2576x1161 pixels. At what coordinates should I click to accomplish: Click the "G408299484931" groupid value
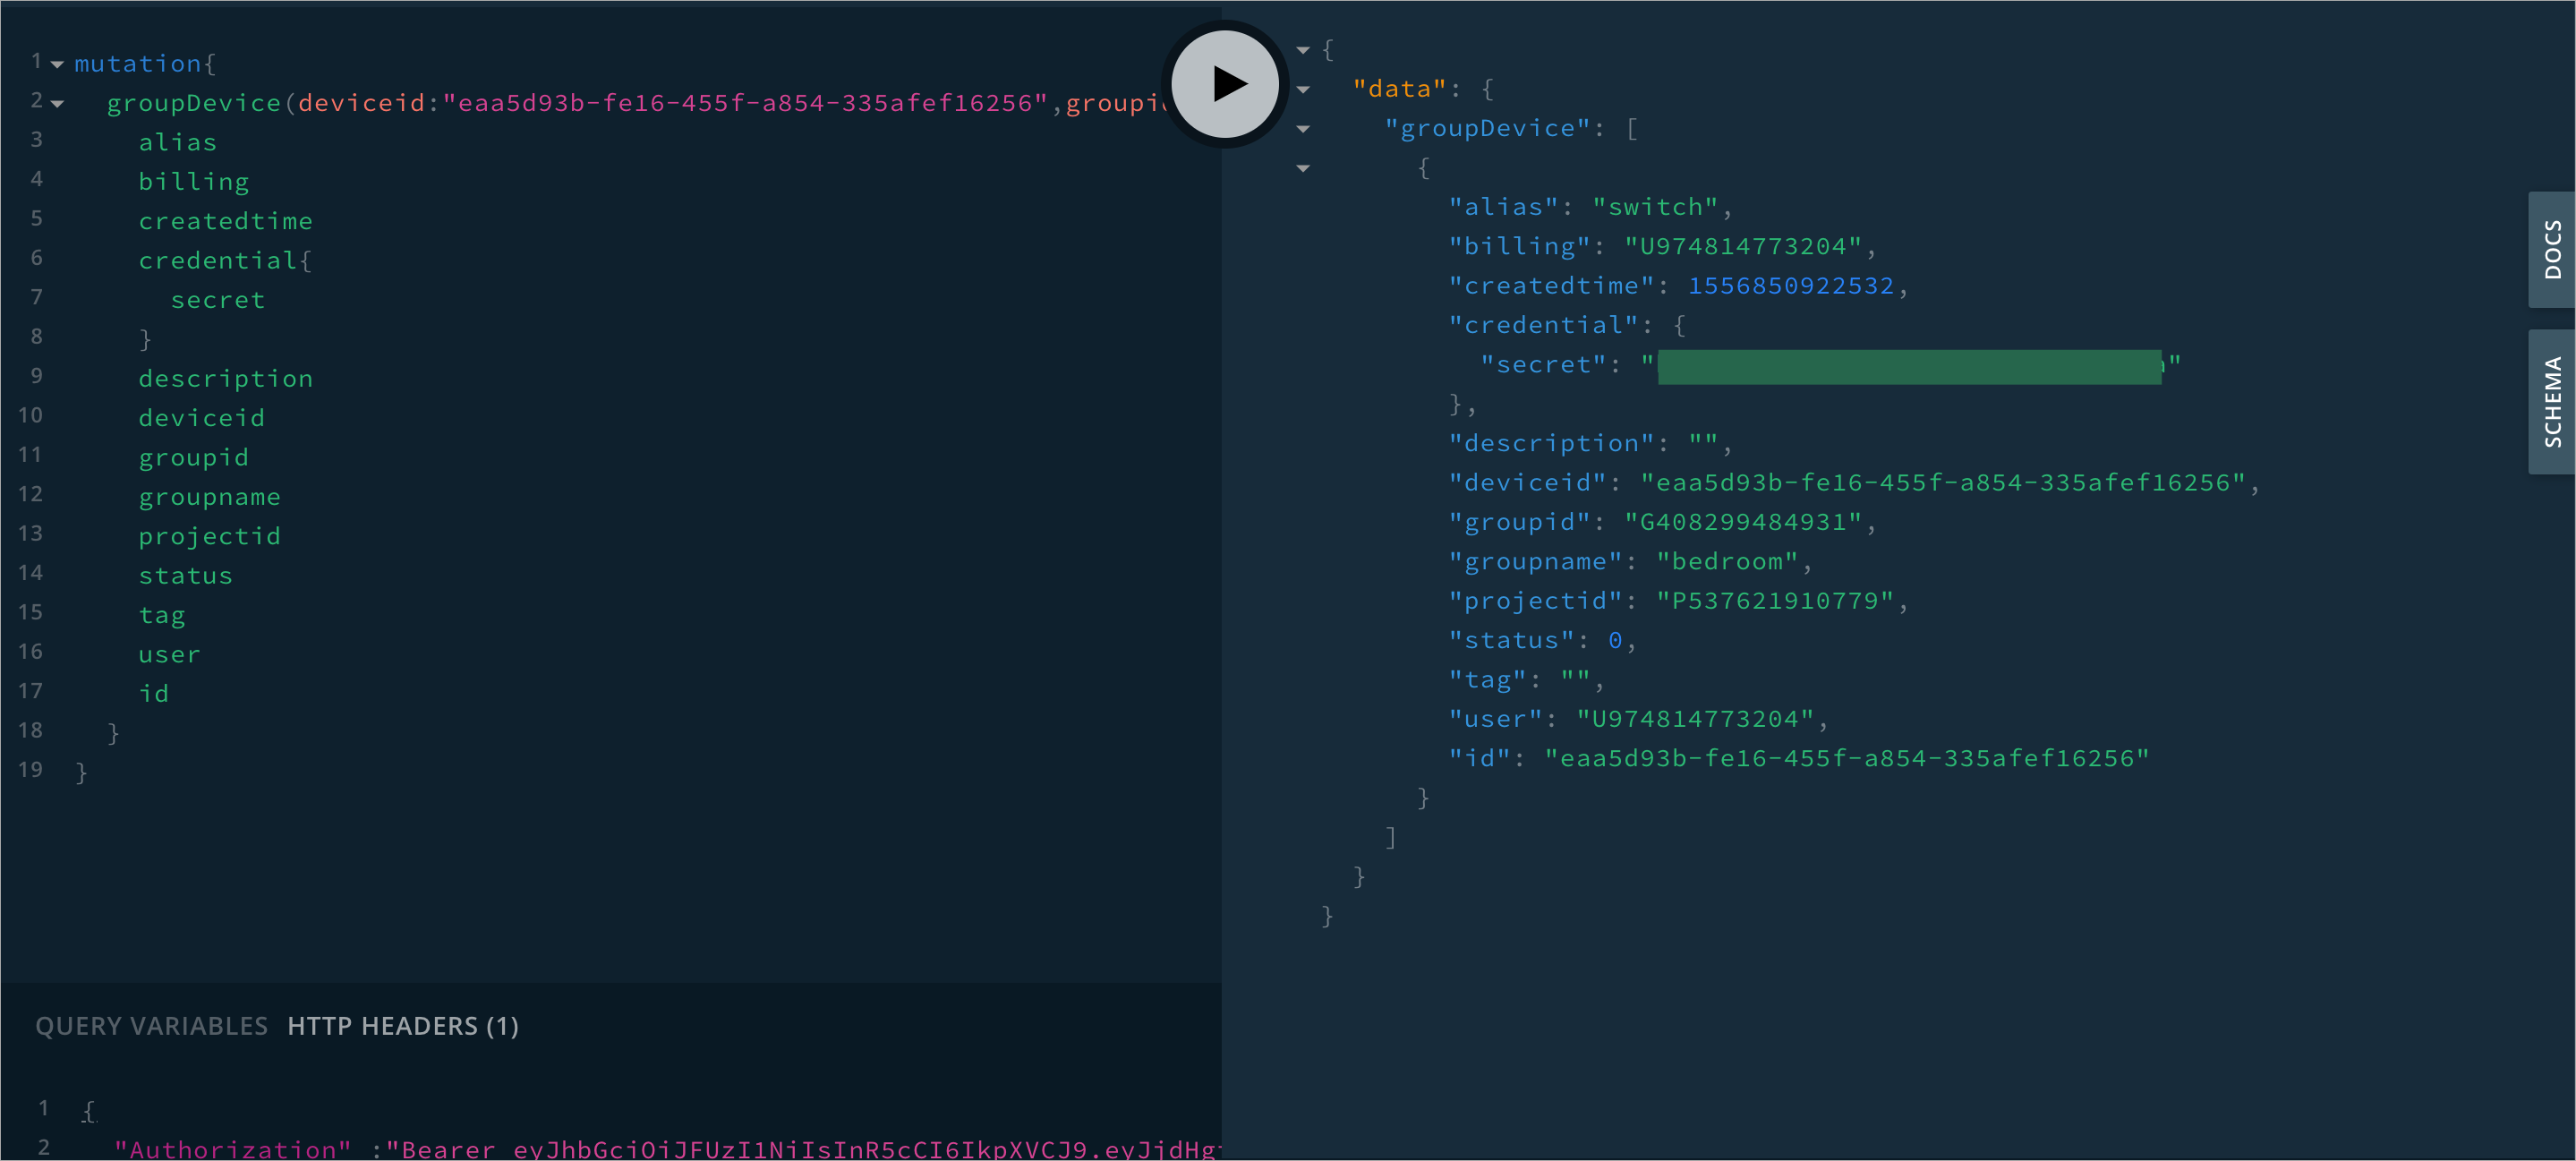point(1743,522)
